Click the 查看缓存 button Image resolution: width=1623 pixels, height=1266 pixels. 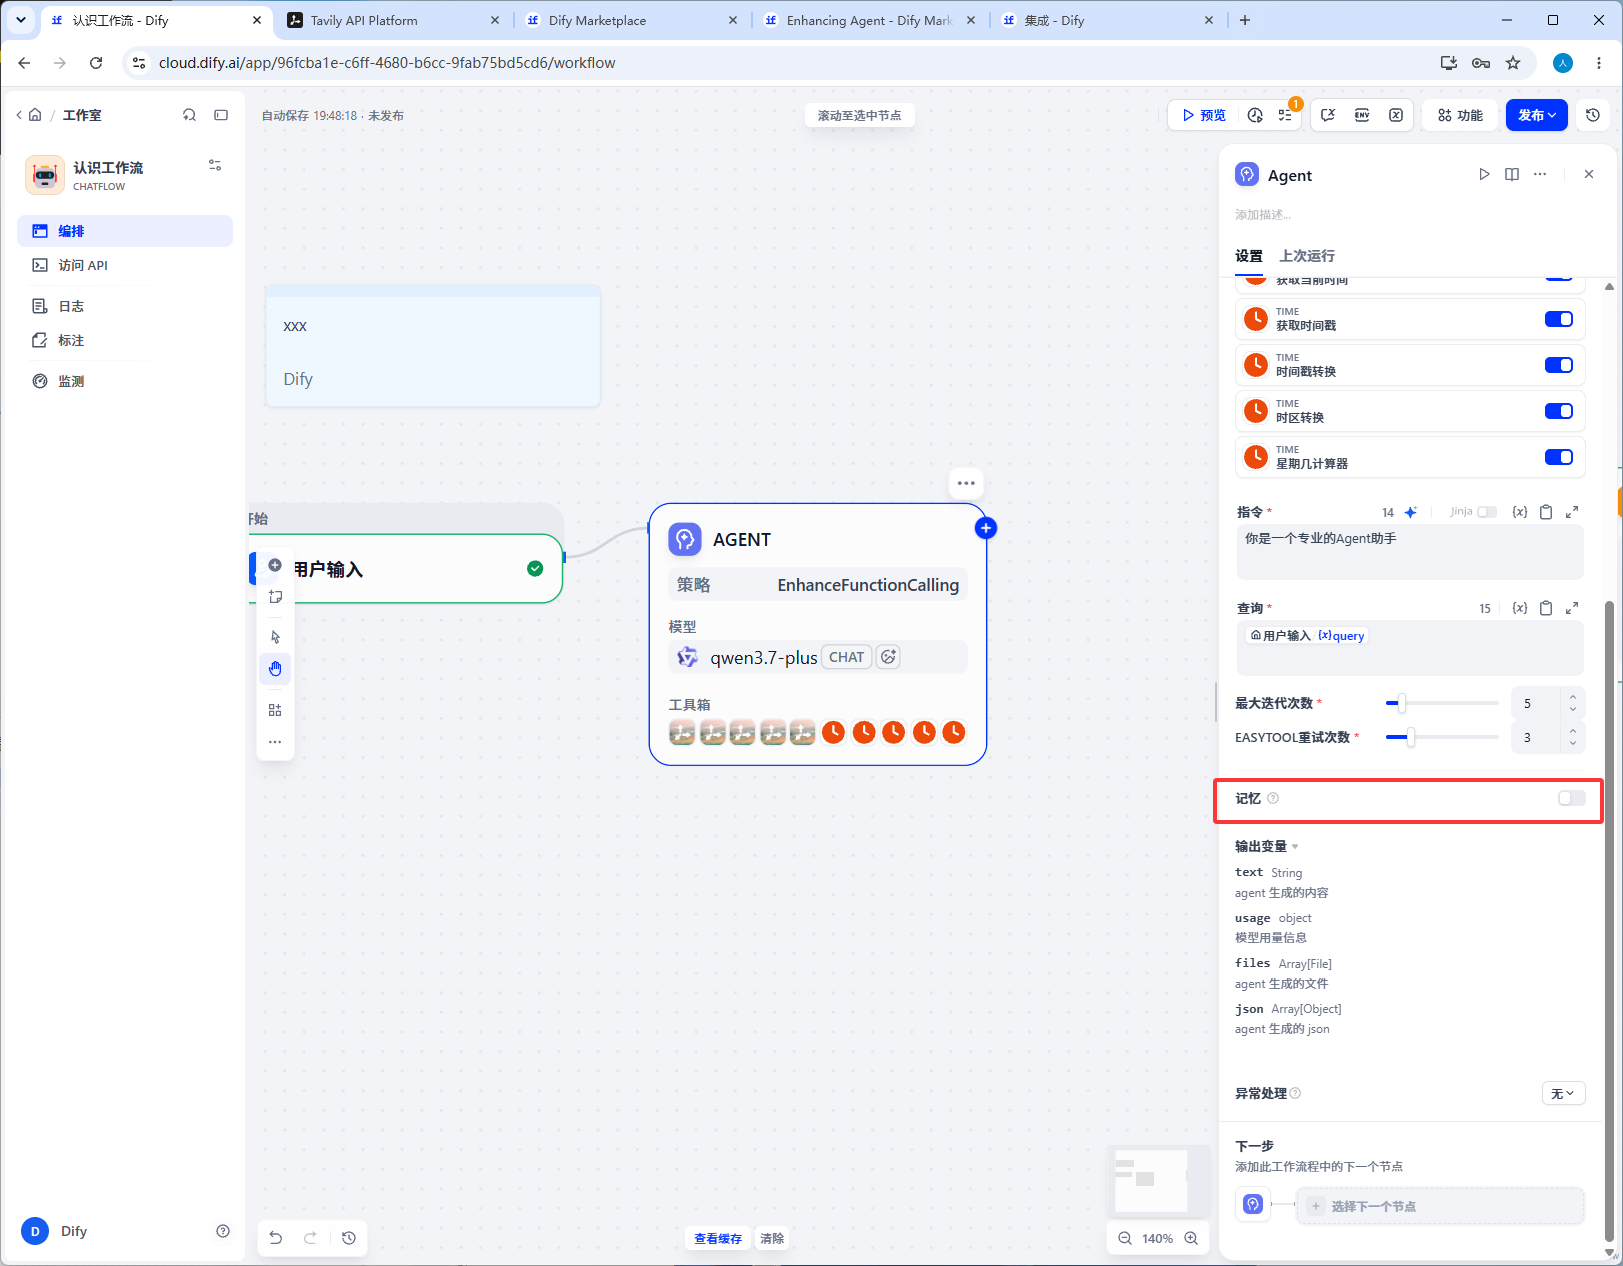718,1238
